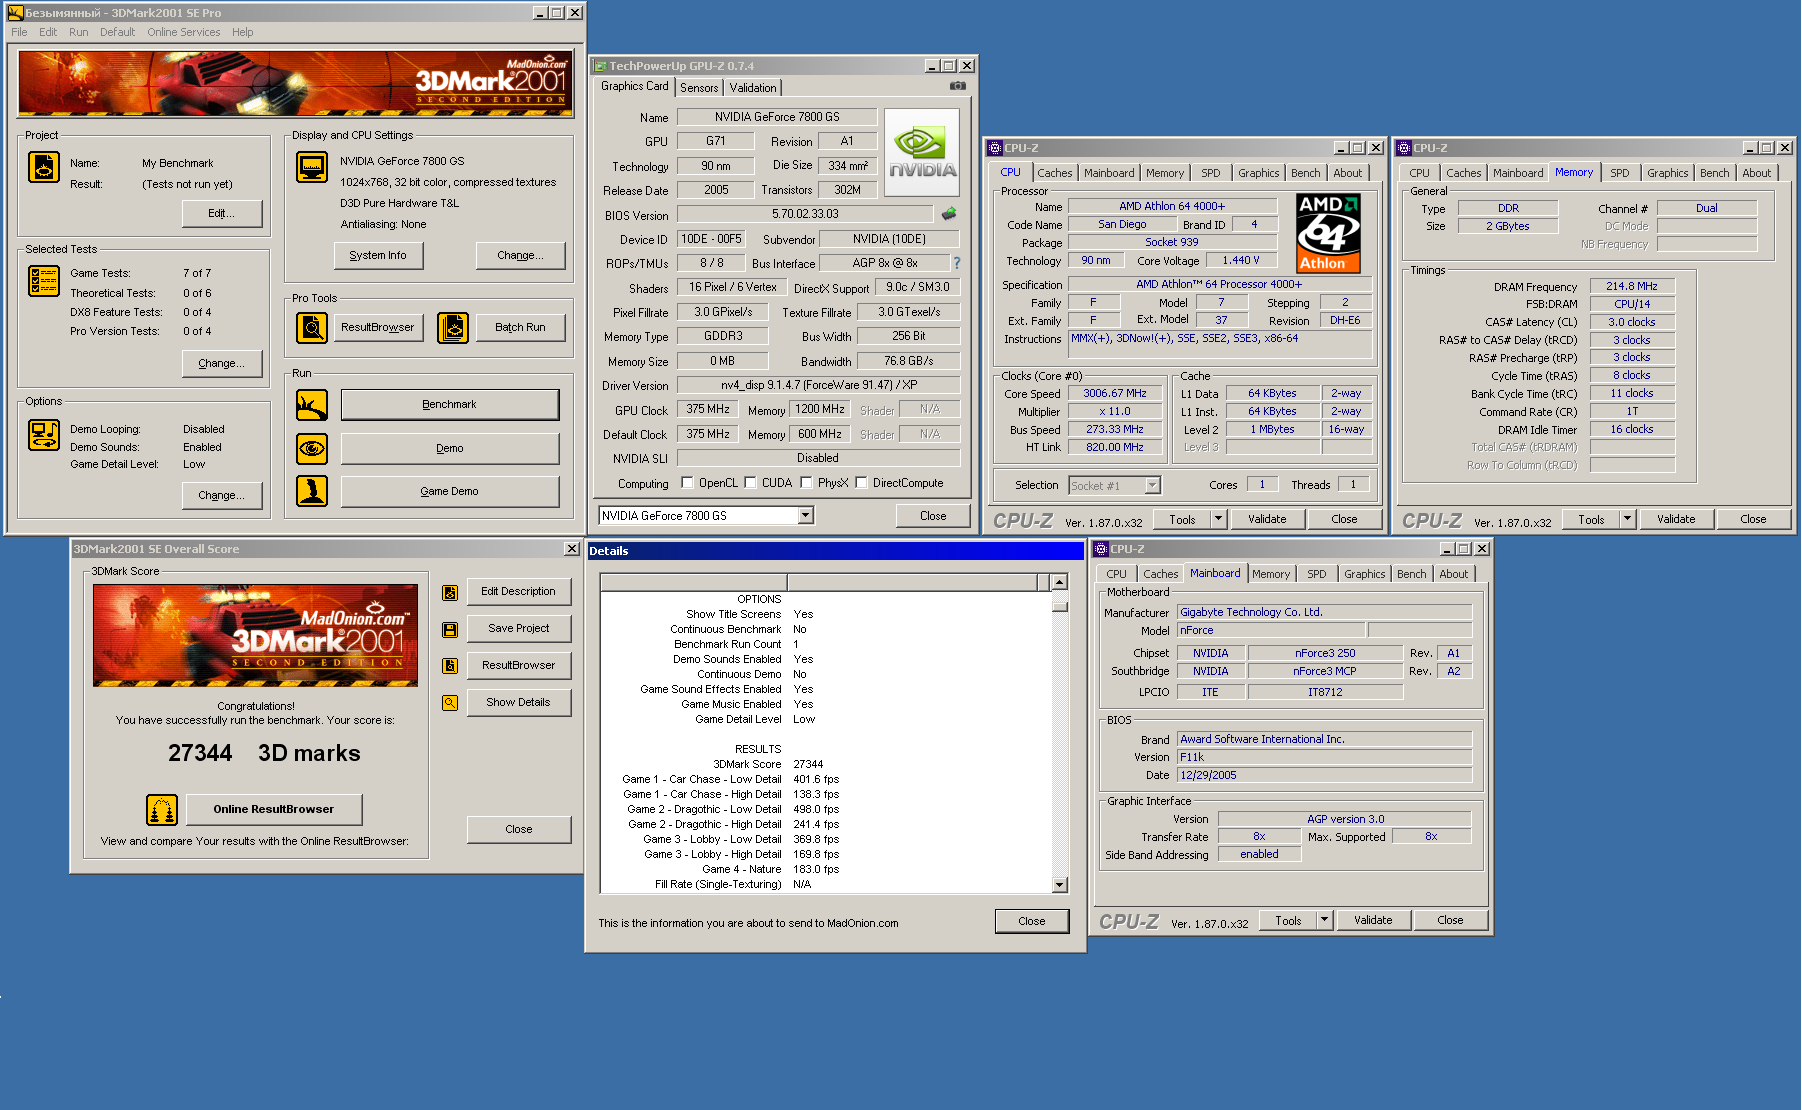Enable the OpenCL checkbox
The width and height of the screenshot is (1802, 1110).
pos(688,483)
